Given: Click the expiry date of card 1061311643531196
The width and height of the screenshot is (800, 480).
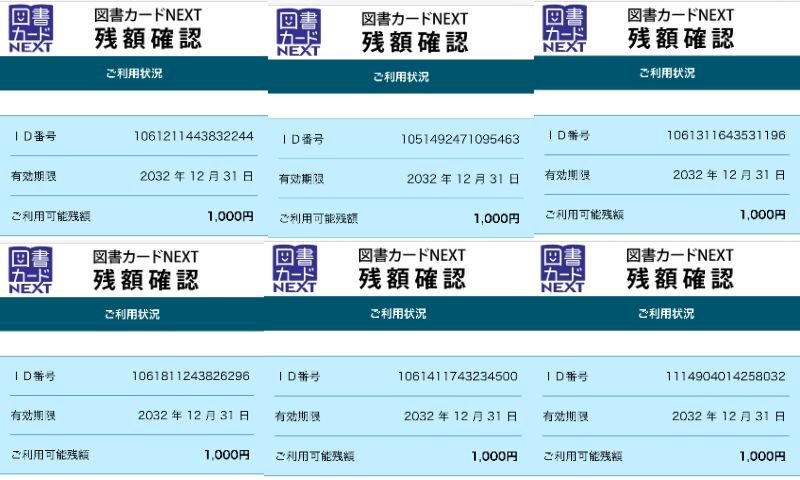Looking at the screenshot, I should click(729, 175).
